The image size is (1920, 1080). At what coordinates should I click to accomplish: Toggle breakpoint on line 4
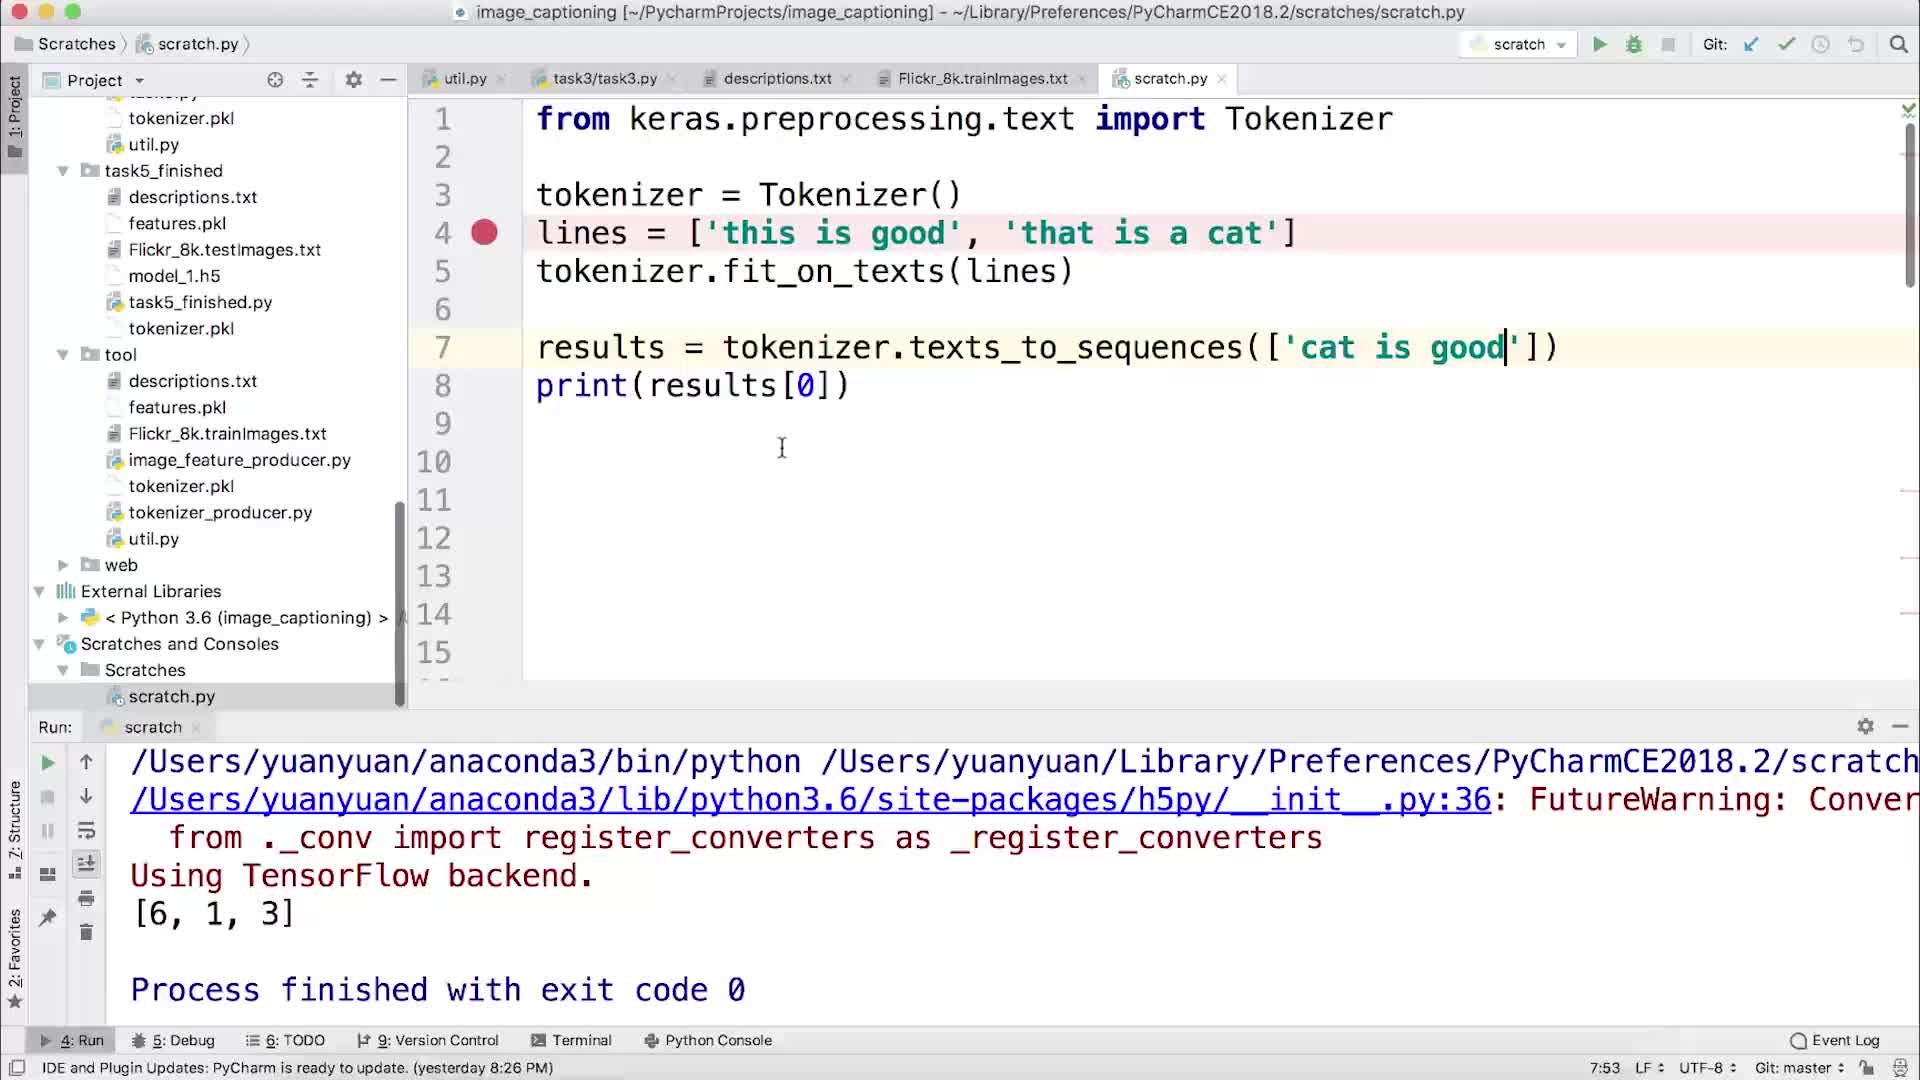point(484,233)
